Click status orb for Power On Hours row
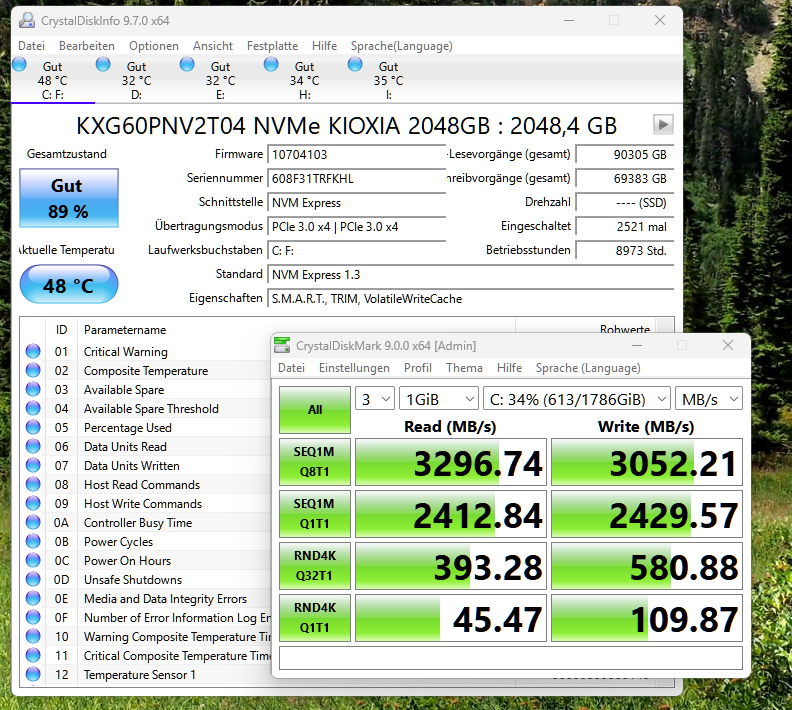The height and width of the screenshot is (710, 792). (x=33, y=560)
